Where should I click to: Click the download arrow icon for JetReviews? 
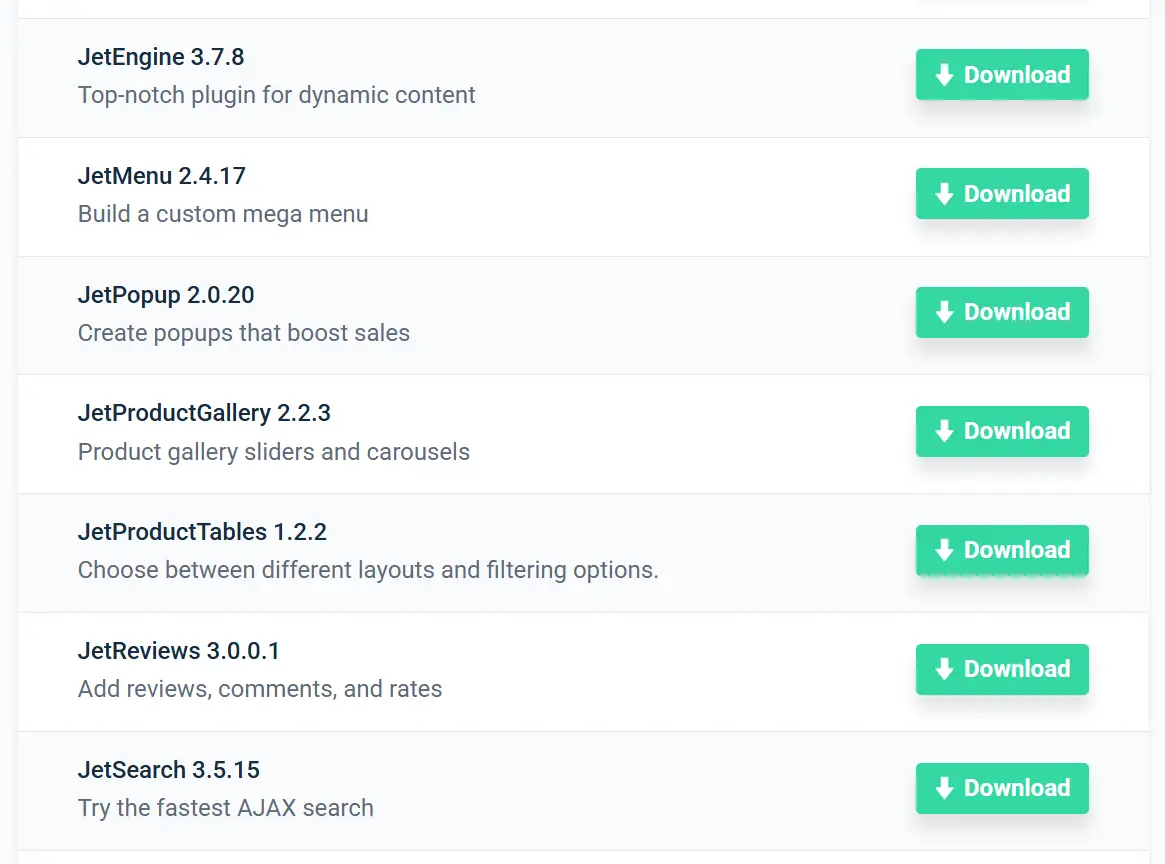point(944,669)
